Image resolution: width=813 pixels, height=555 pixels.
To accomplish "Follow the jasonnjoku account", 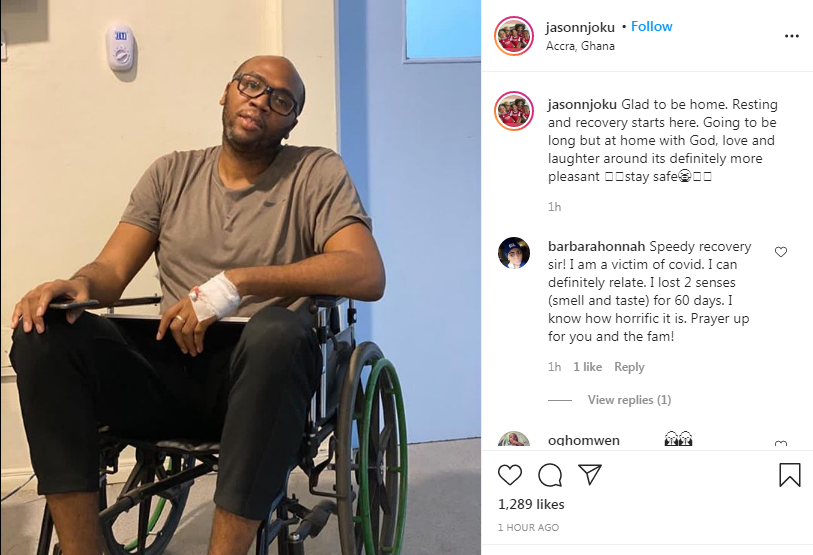I will [x=652, y=26].
